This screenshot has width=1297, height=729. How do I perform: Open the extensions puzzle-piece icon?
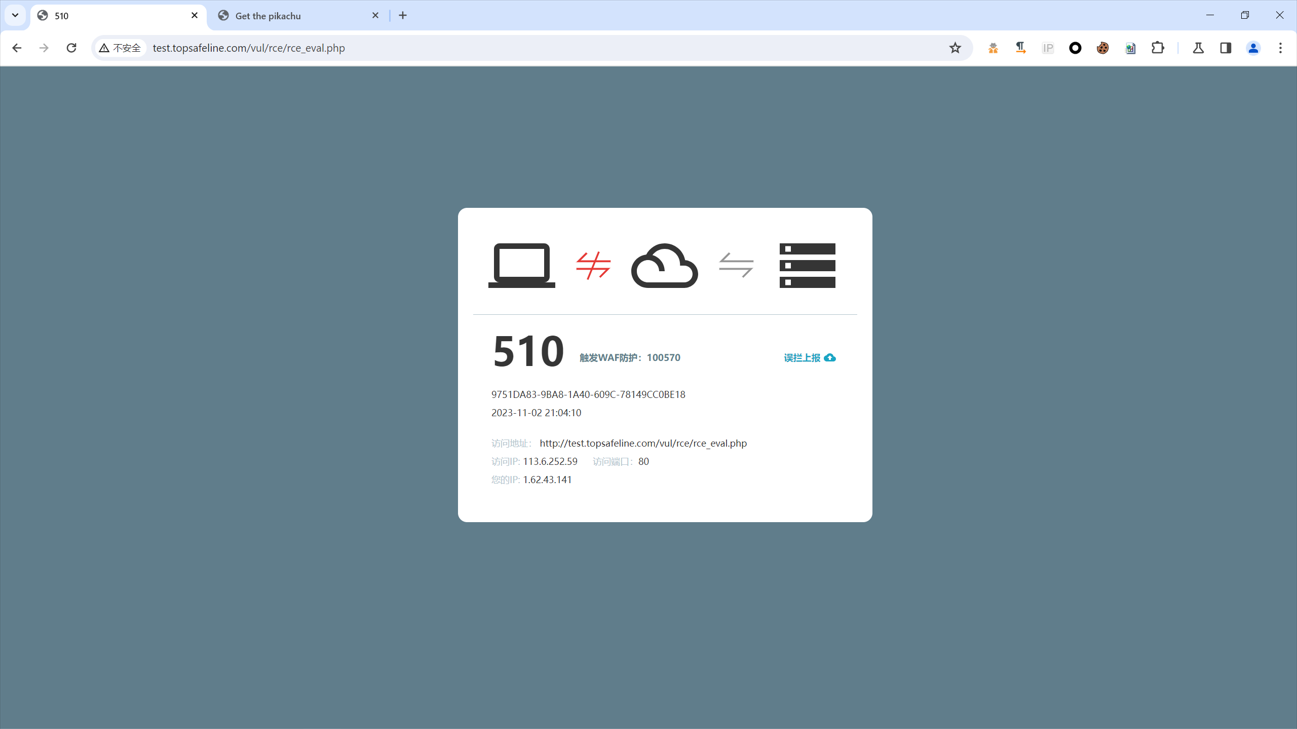click(x=1157, y=47)
